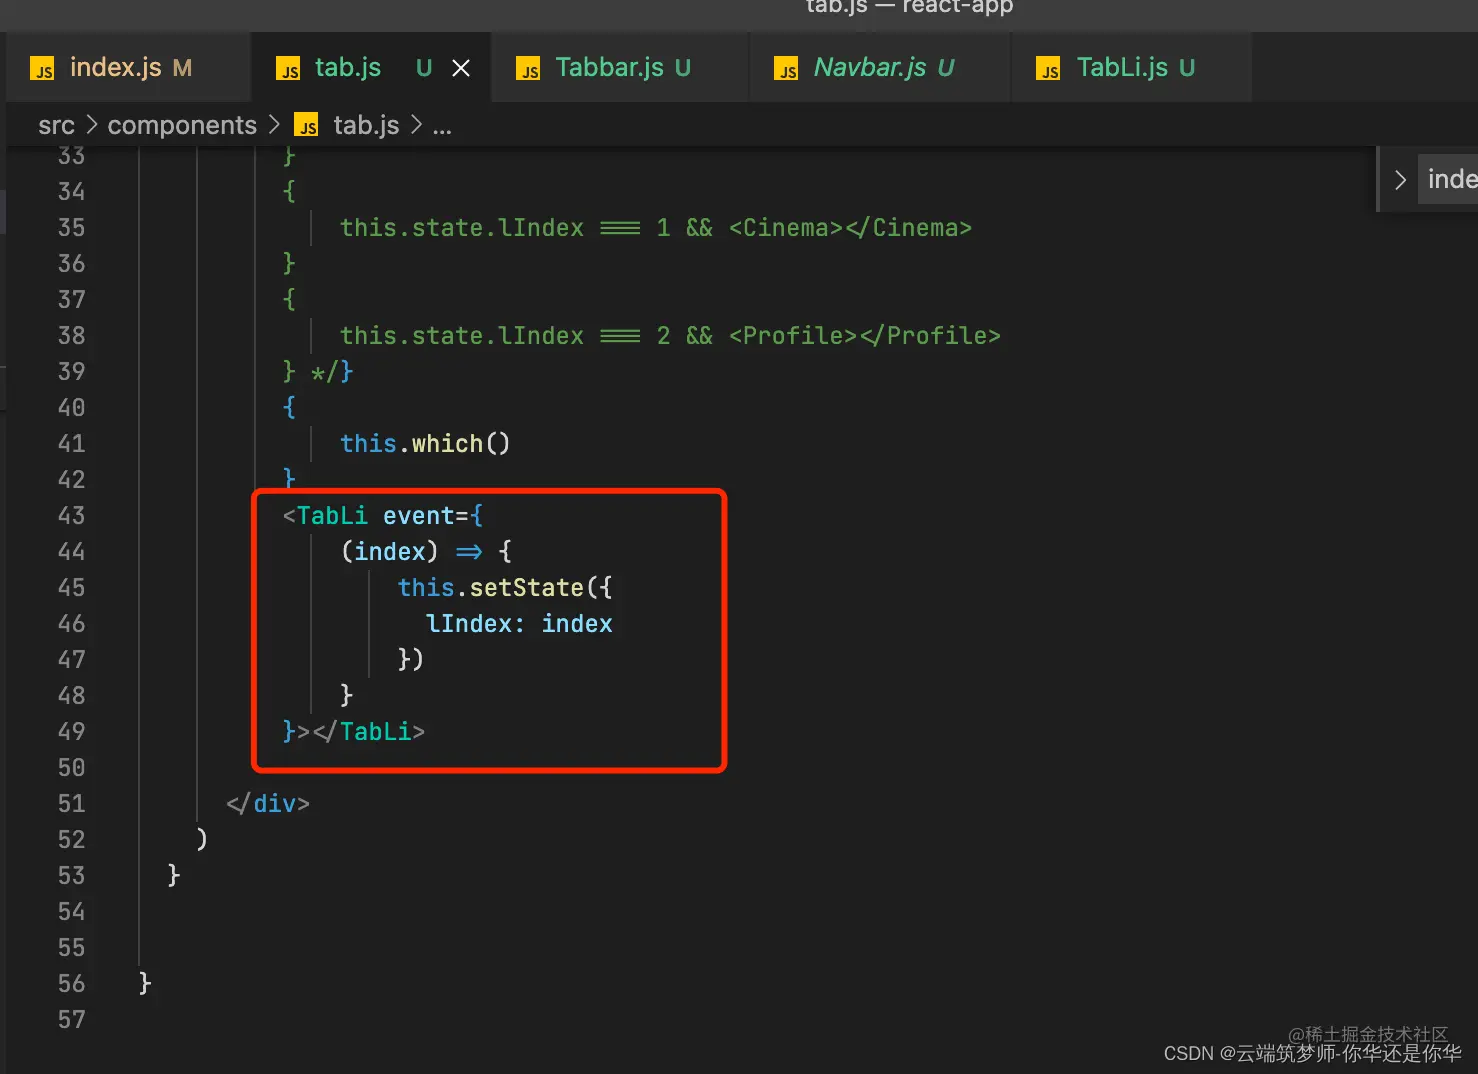Click the JS file icon on Navbar.js tab

(786, 69)
